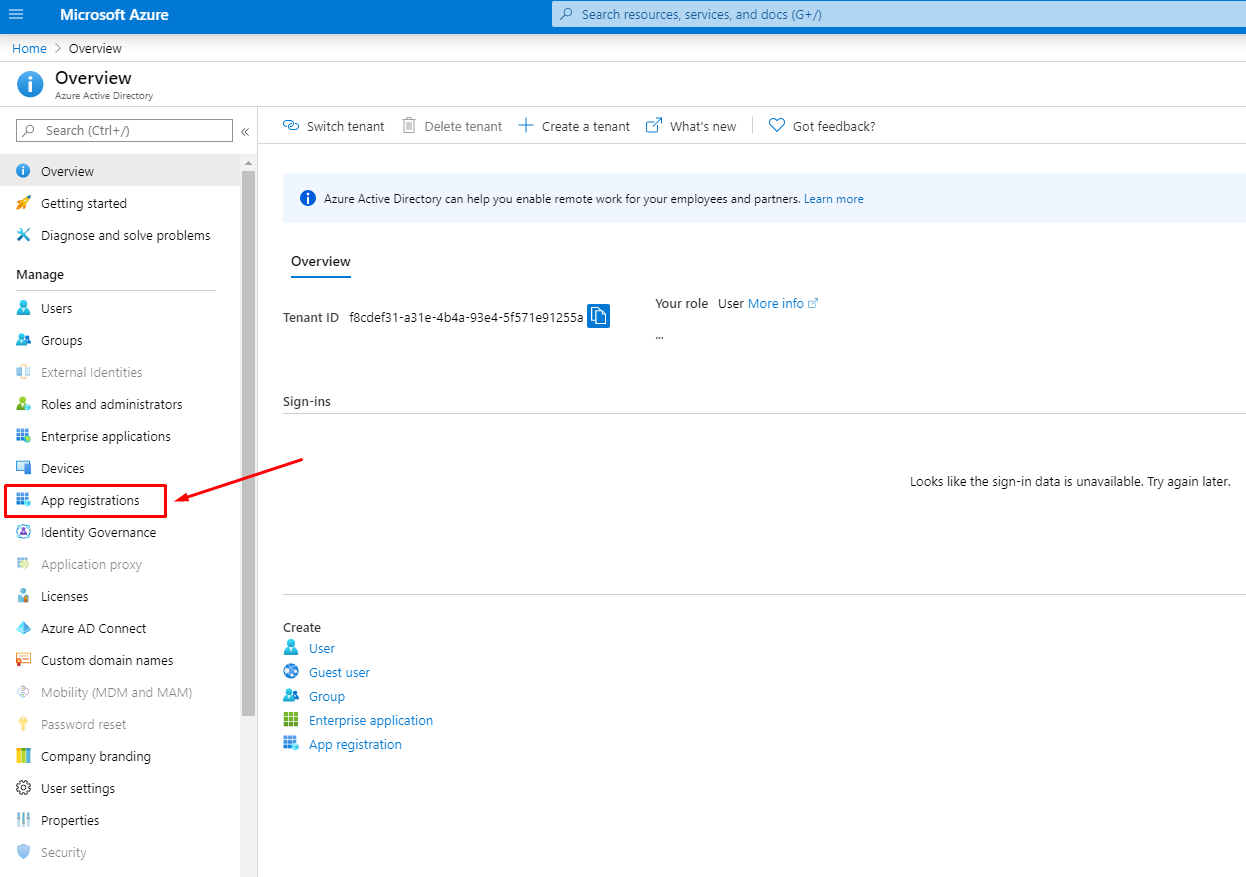Click the Licenses icon in sidebar

pos(23,596)
